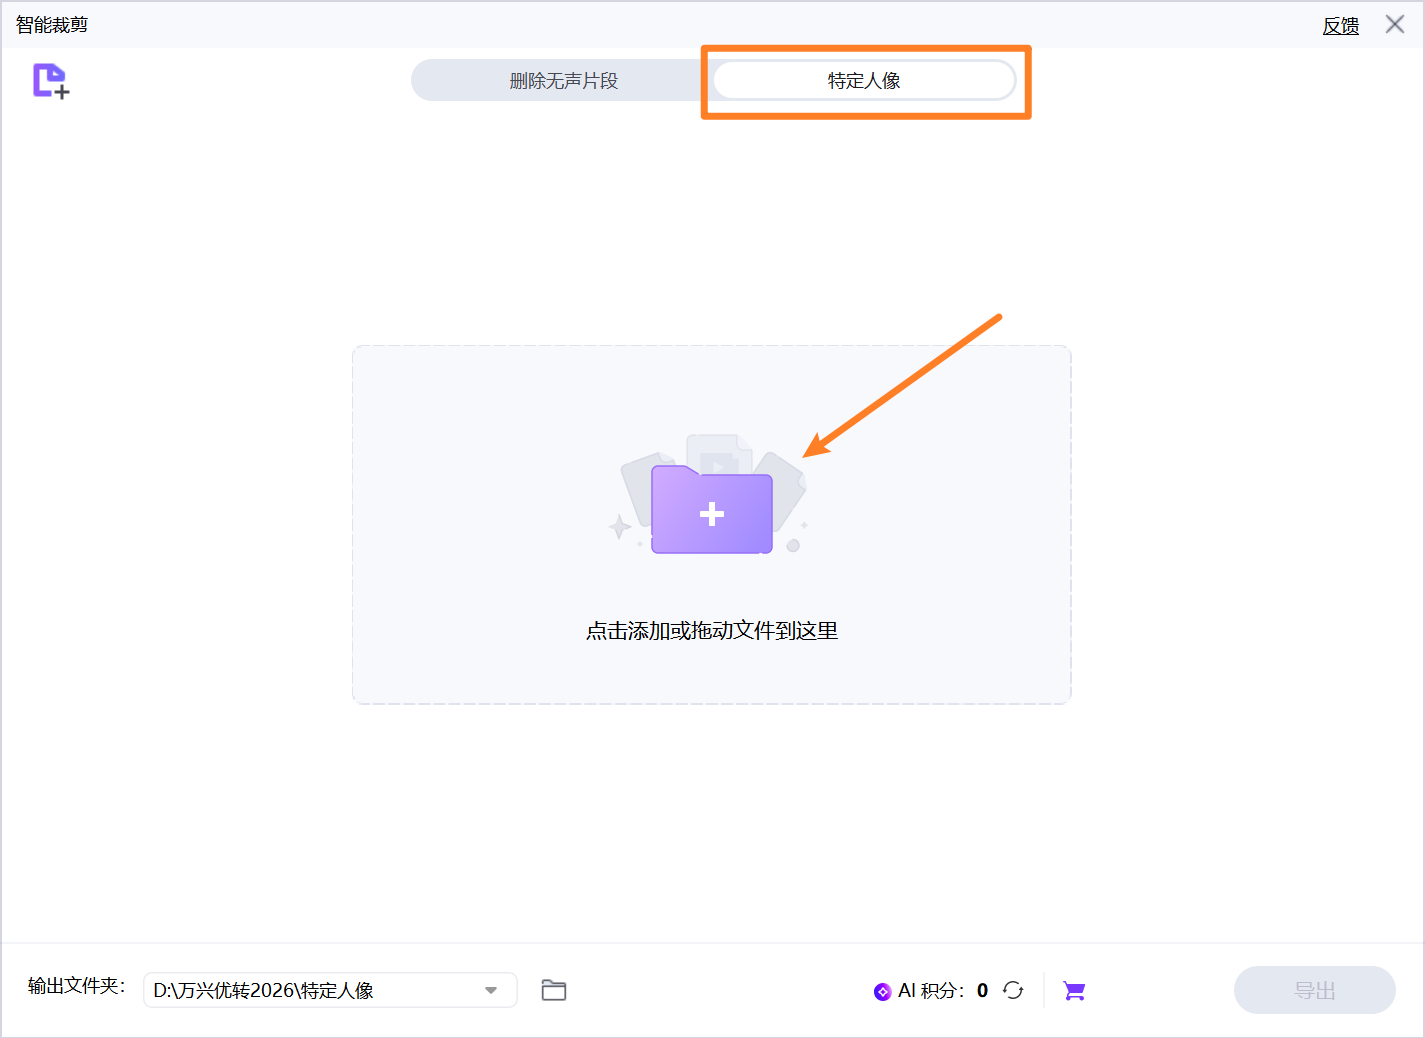The height and width of the screenshot is (1038, 1425).
Task: Click the add document icon in the sidebar
Action: (x=49, y=81)
